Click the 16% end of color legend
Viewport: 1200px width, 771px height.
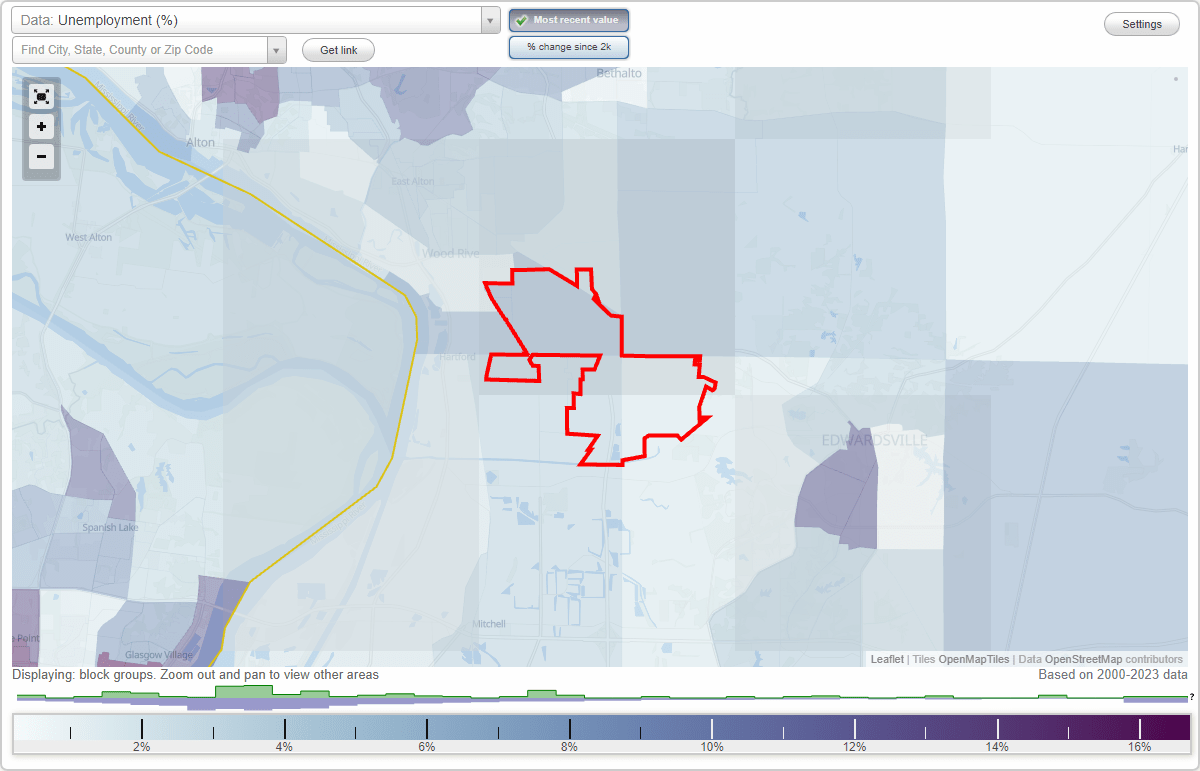click(1140, 747)
